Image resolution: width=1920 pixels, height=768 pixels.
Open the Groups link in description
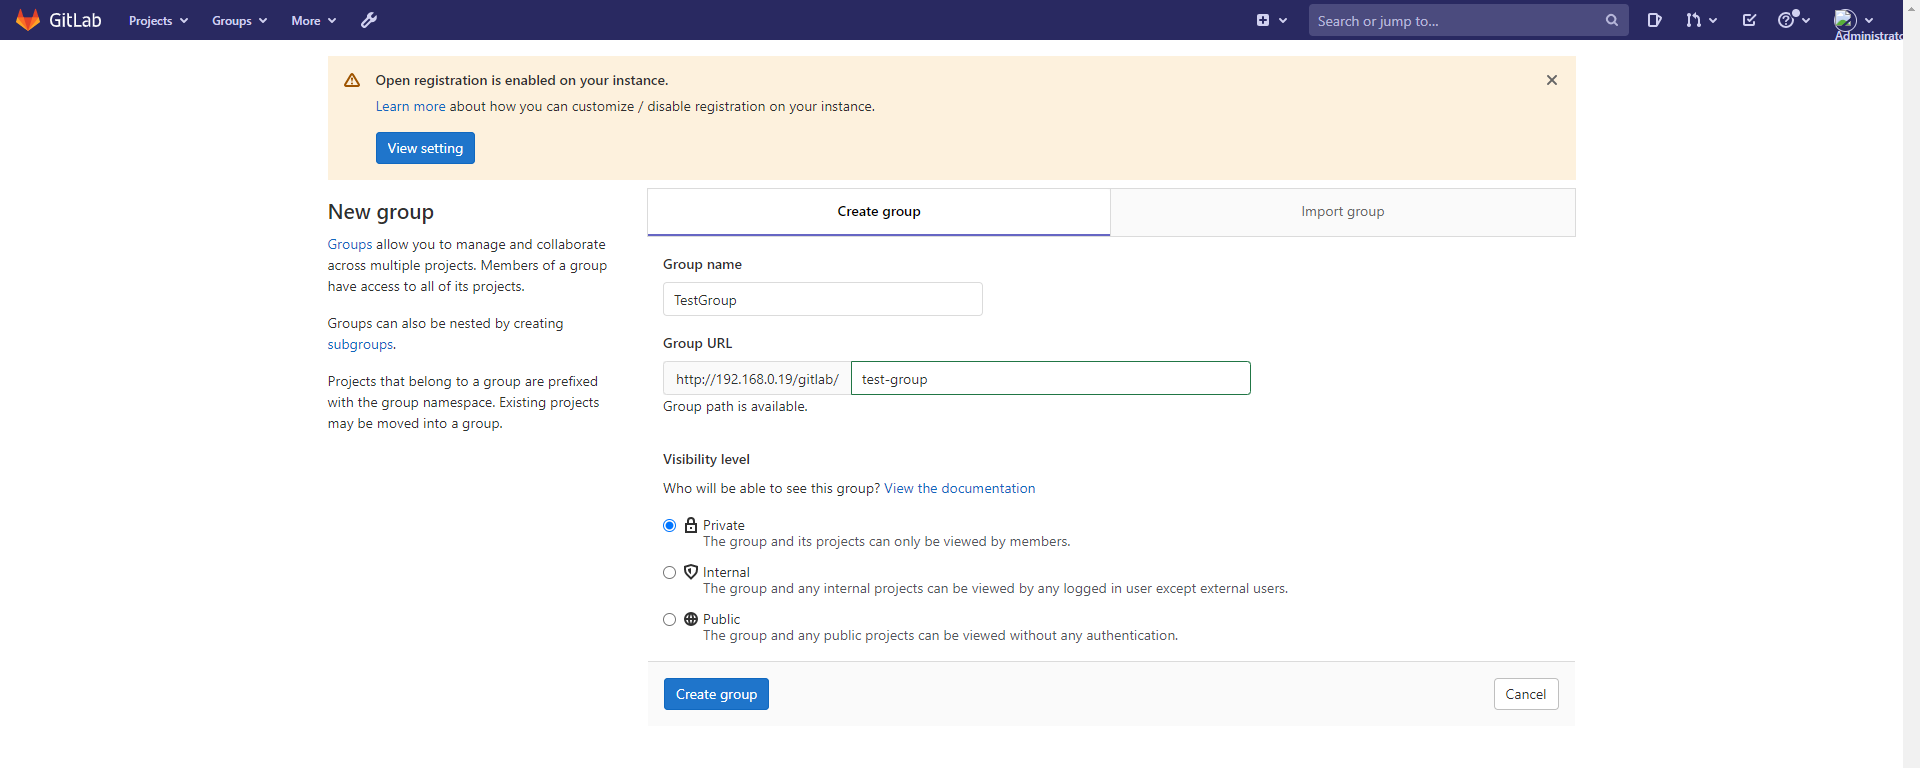(350, 244)
